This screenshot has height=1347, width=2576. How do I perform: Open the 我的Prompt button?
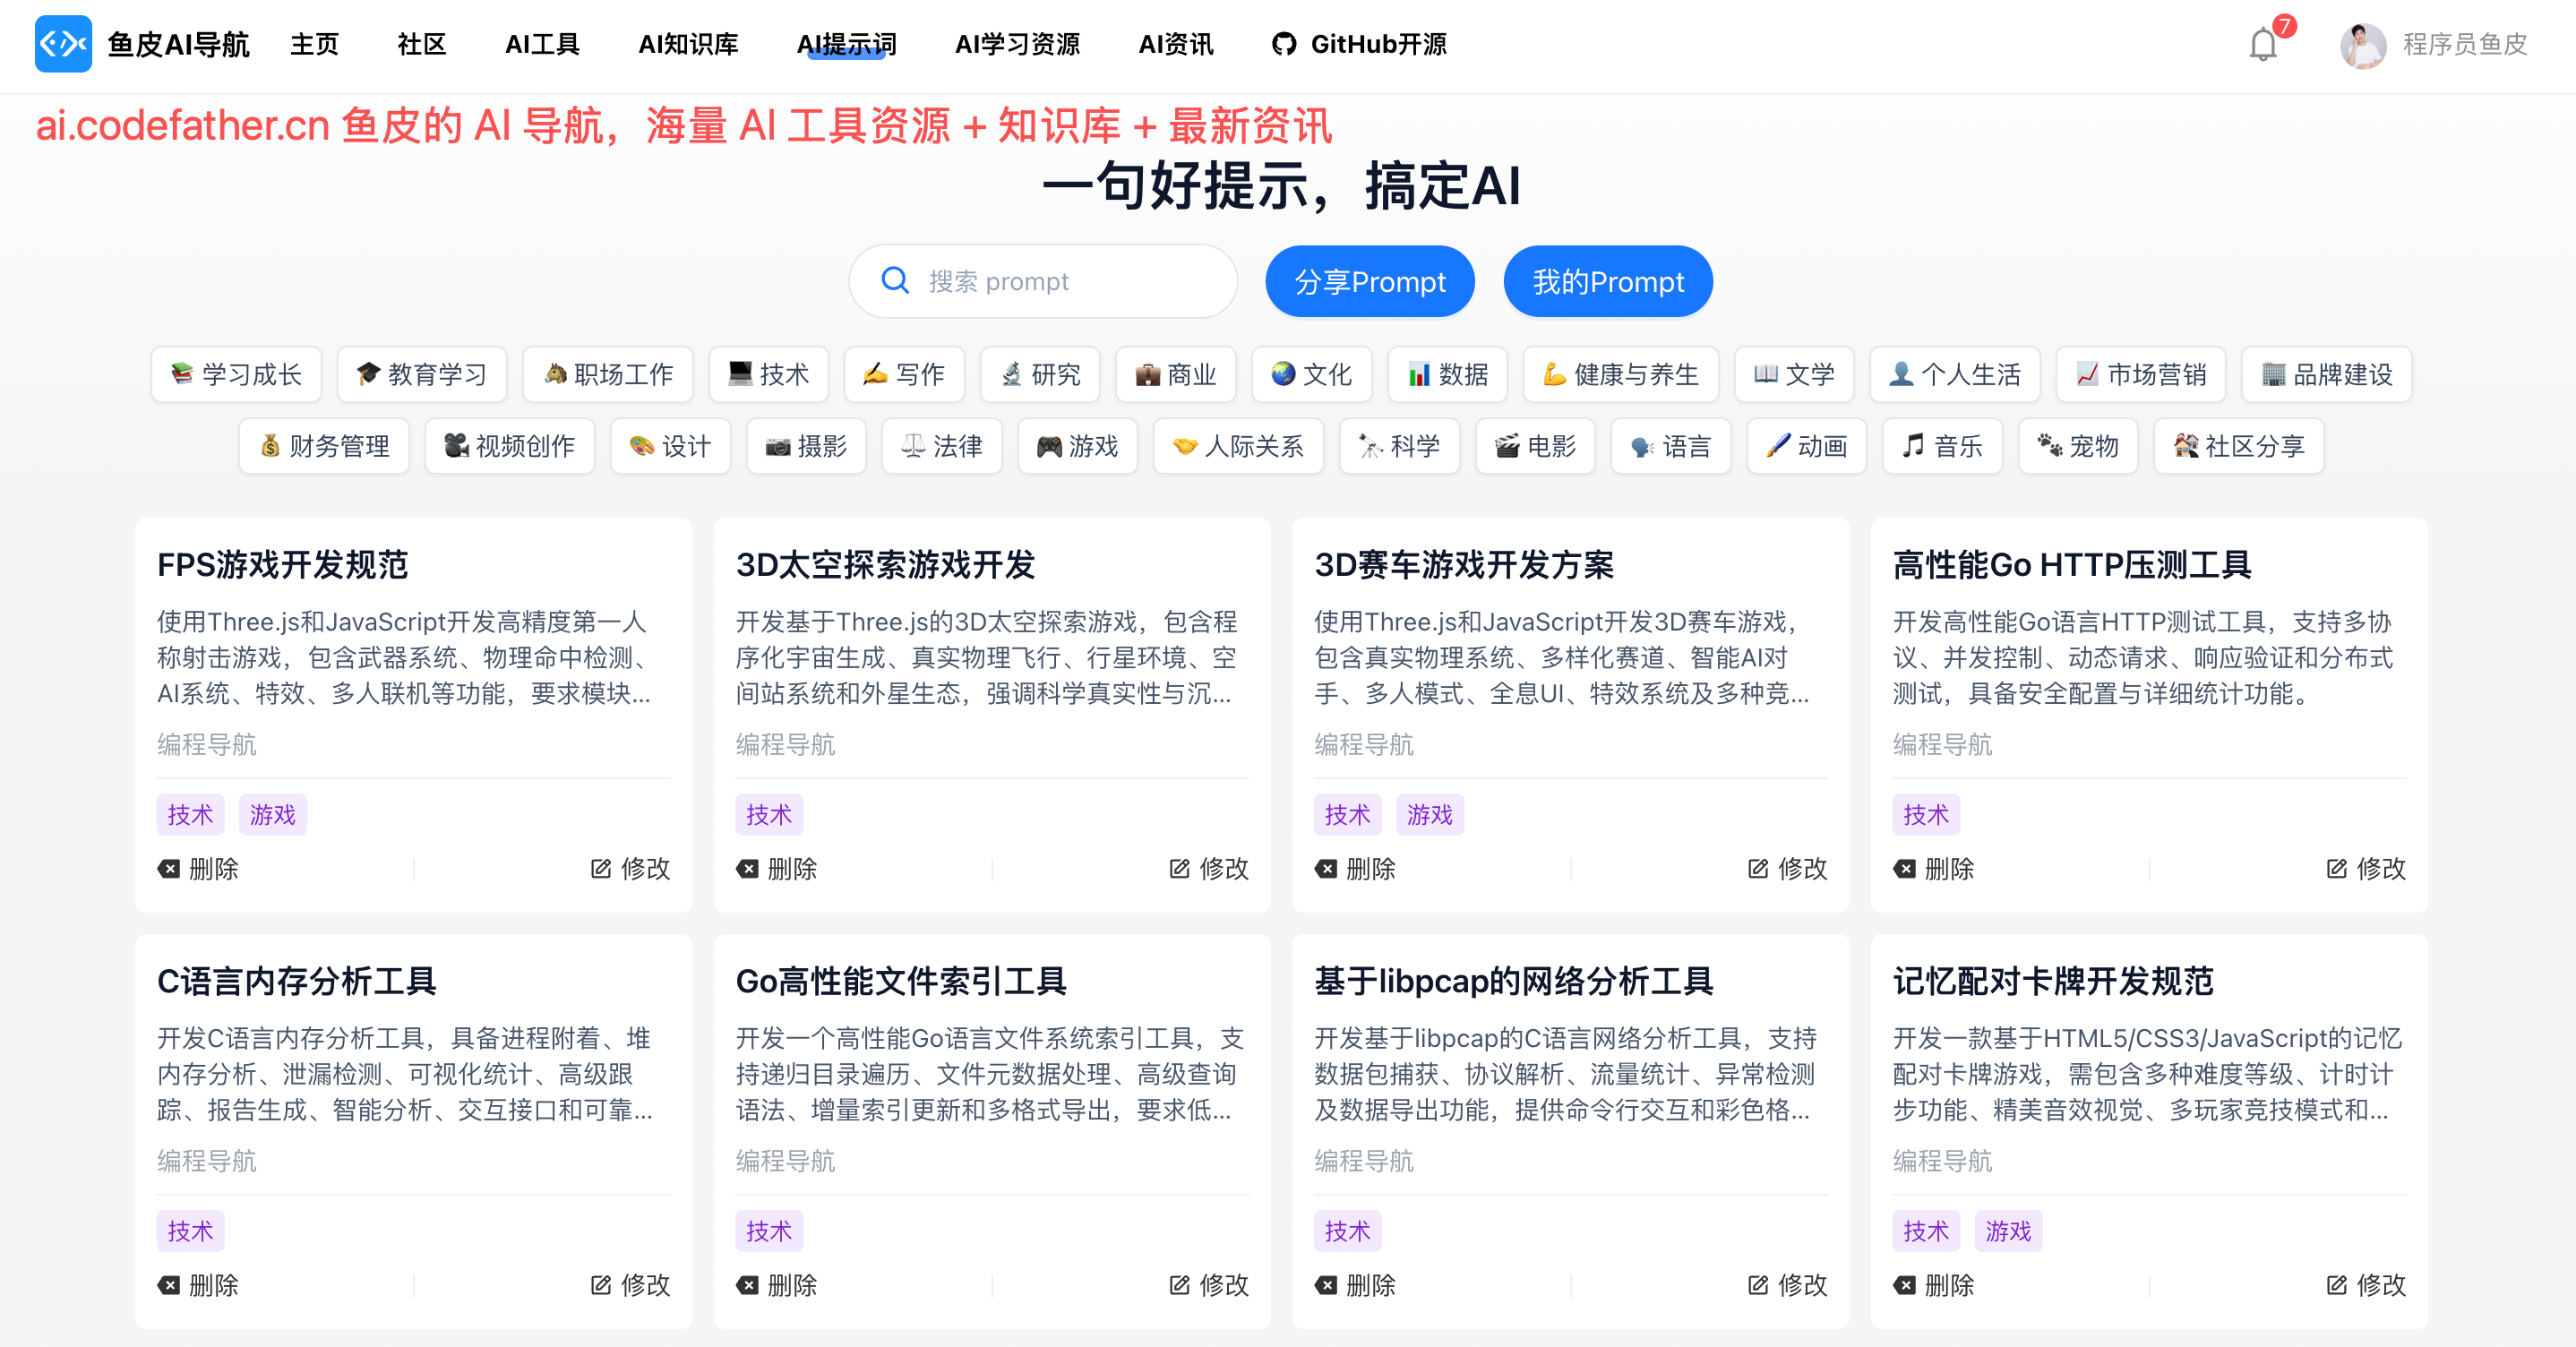pos(1607,282)
